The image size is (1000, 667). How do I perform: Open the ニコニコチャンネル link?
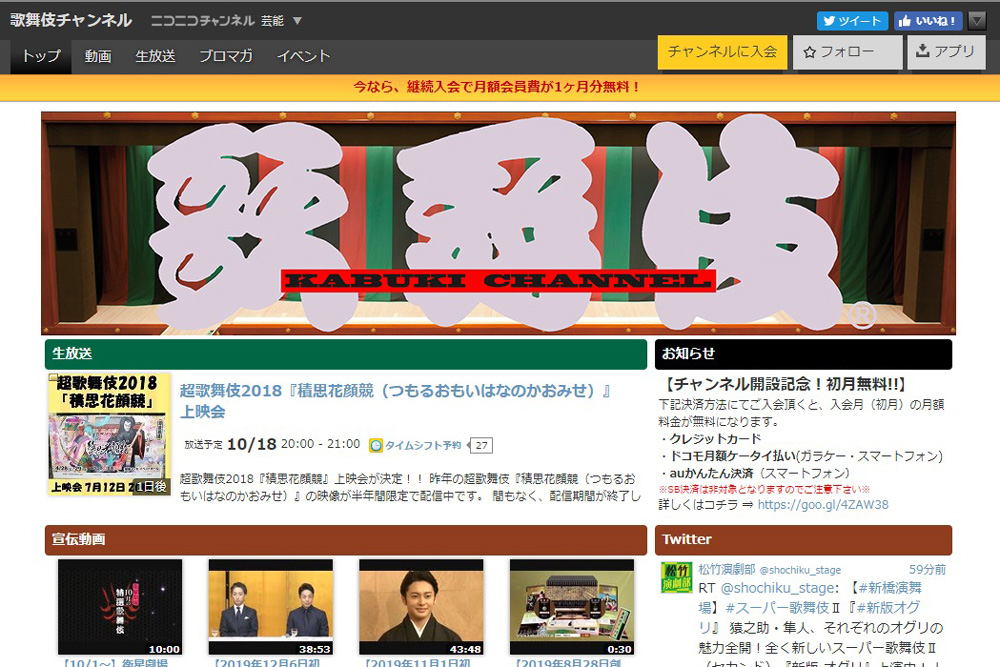coord(203,21)
